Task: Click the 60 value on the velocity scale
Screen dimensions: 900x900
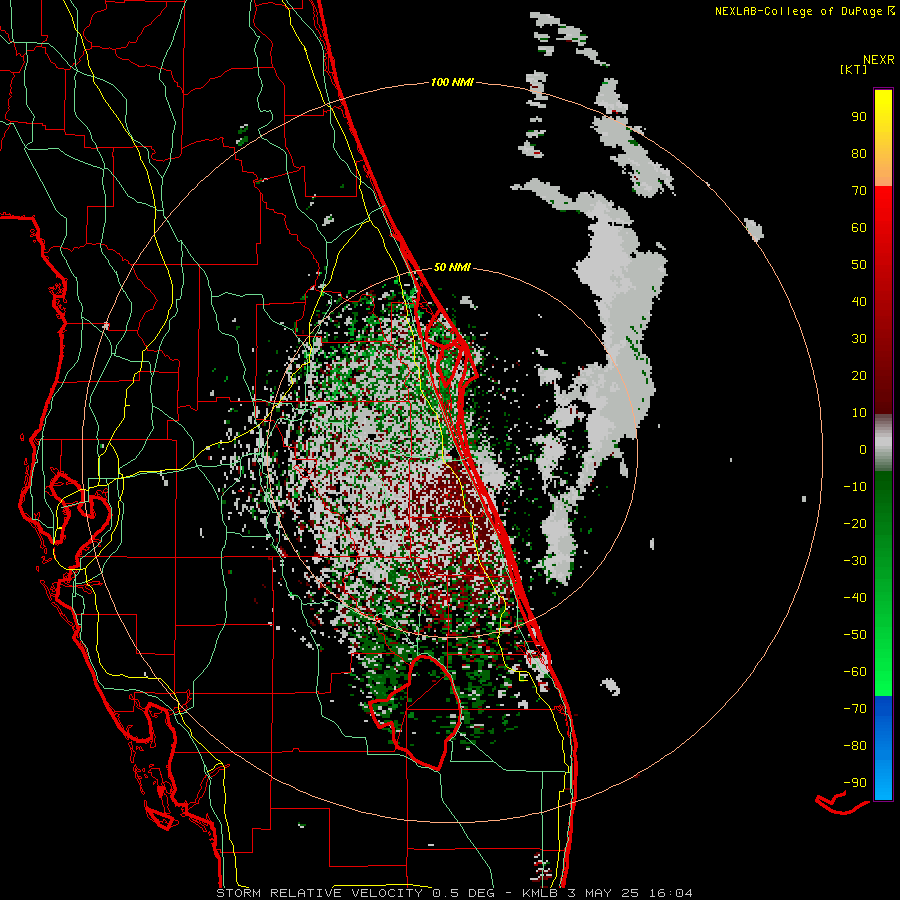Action: click(859, 227)
